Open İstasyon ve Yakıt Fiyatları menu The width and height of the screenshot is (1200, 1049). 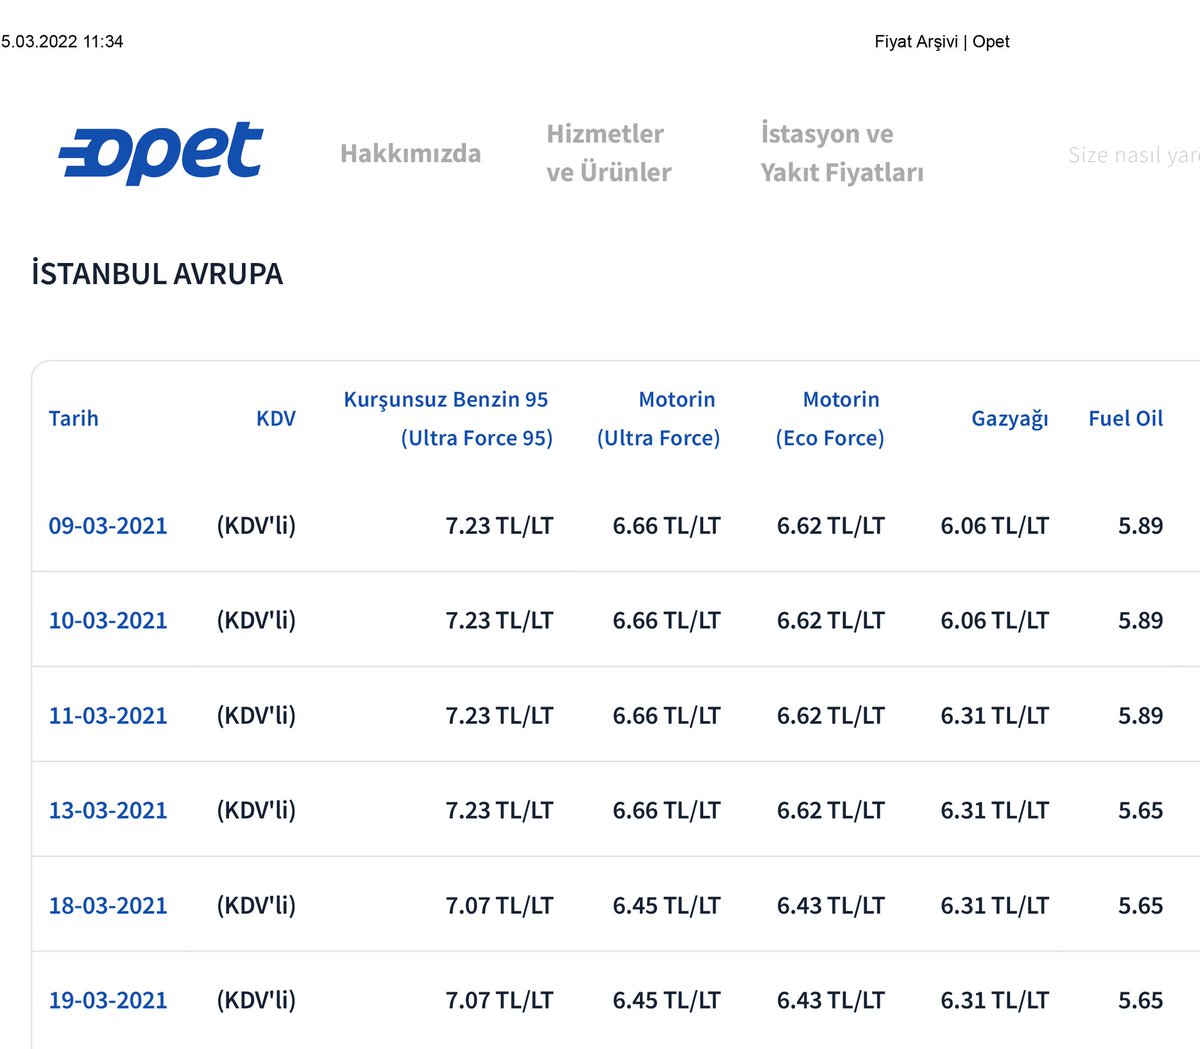(842, 153)
